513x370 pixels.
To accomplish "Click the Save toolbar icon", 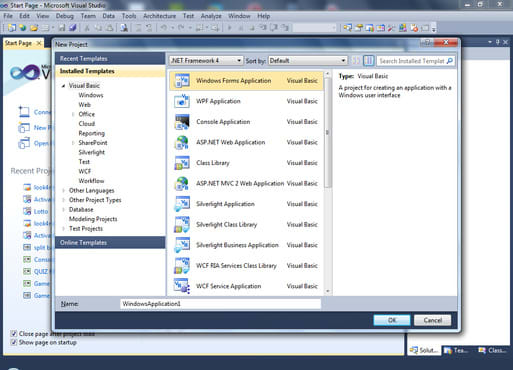I will click(x=62, y=28).
